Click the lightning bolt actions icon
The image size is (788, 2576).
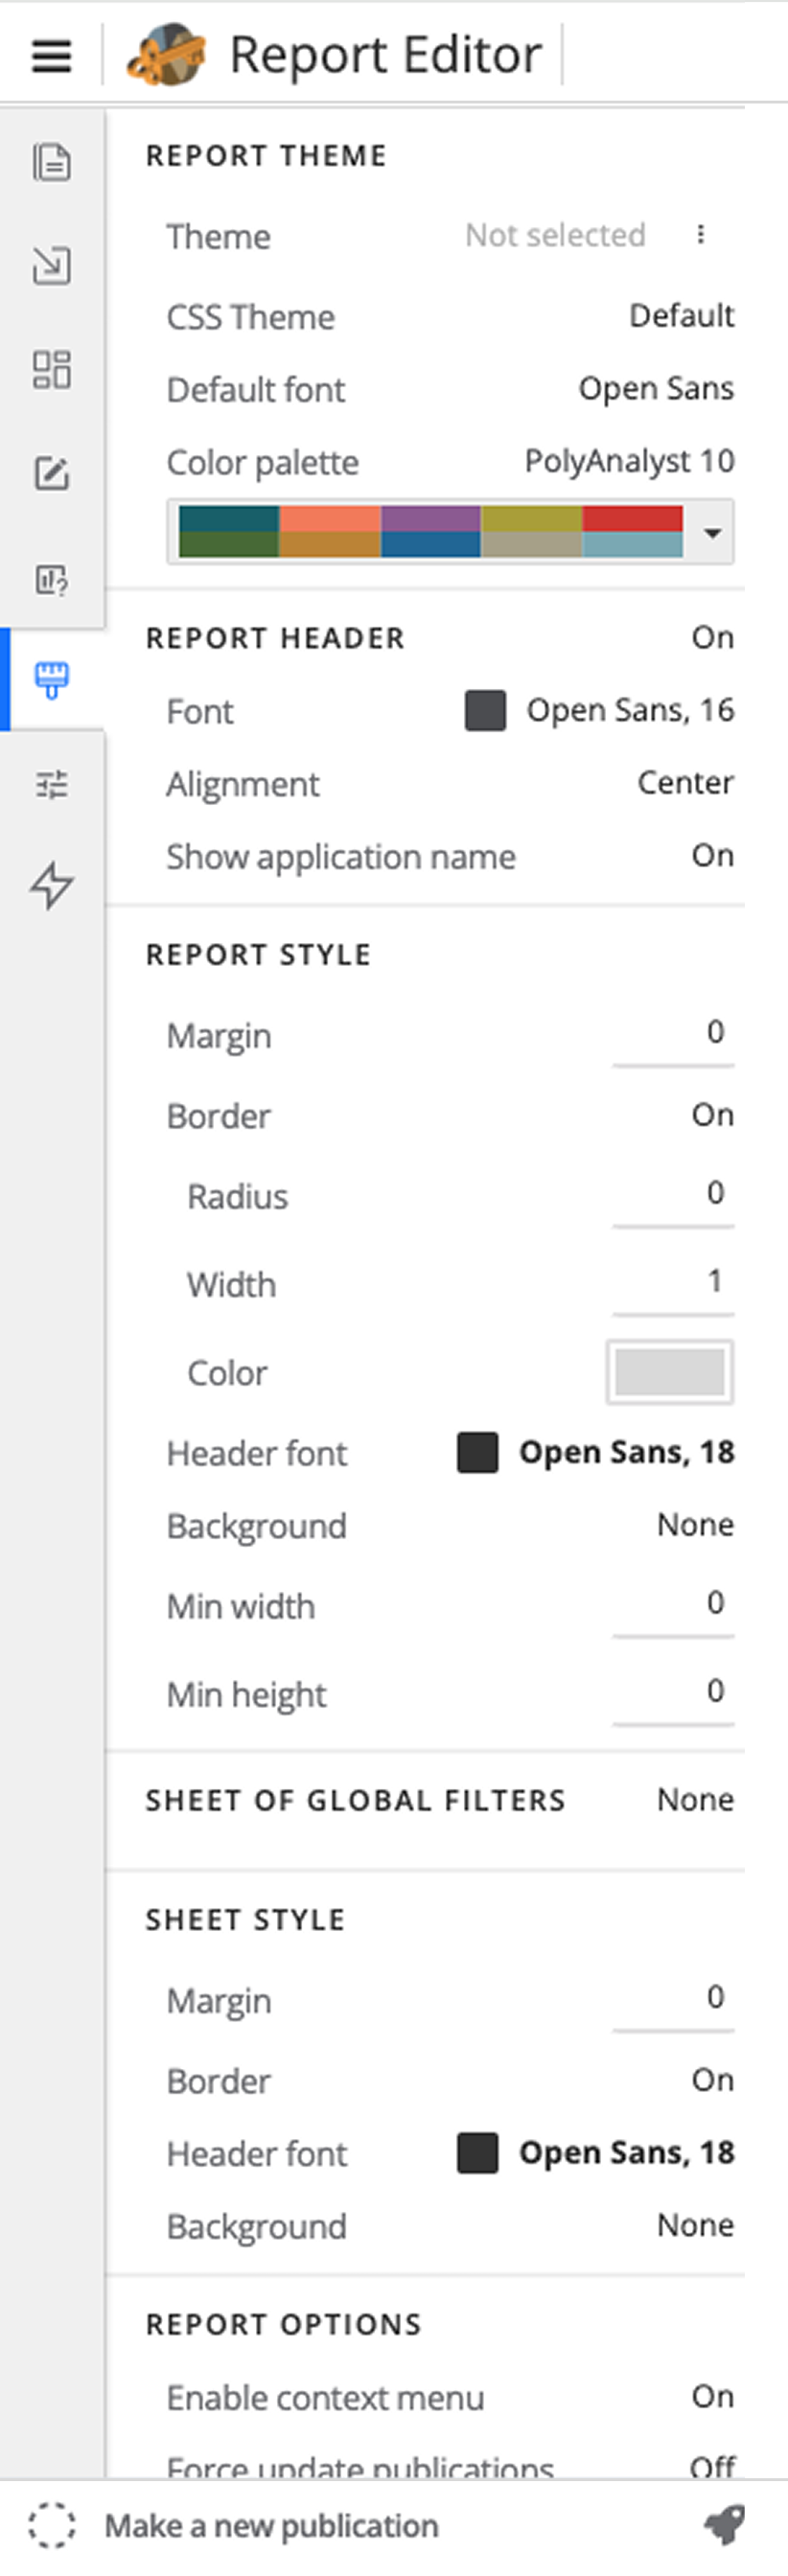[51, 886]
